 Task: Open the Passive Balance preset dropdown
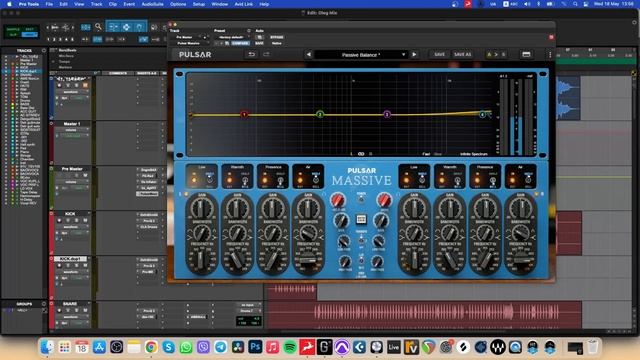click(361, 54)
